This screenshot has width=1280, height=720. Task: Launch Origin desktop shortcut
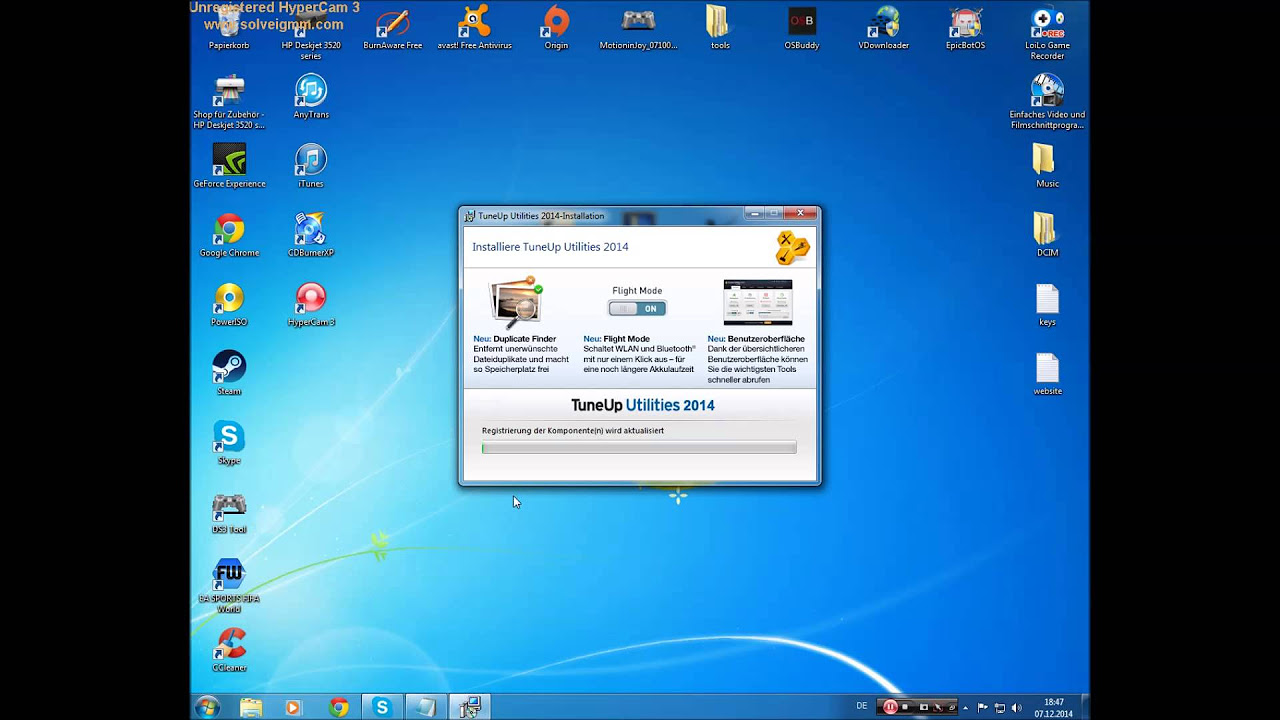click(556, 28)
